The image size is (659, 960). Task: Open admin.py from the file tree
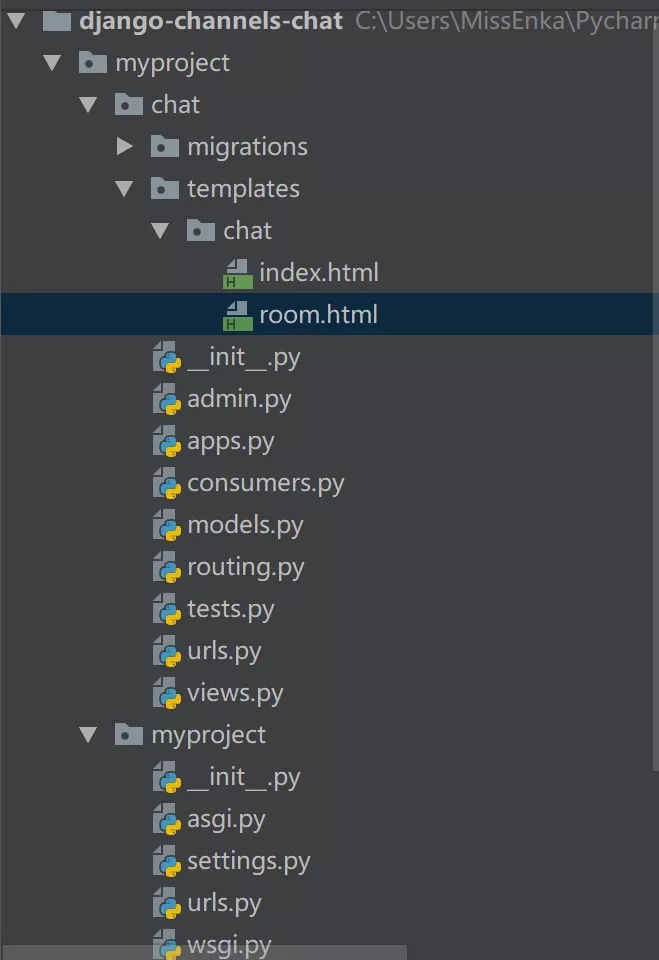pyautogui.click(x=239, y=400)
